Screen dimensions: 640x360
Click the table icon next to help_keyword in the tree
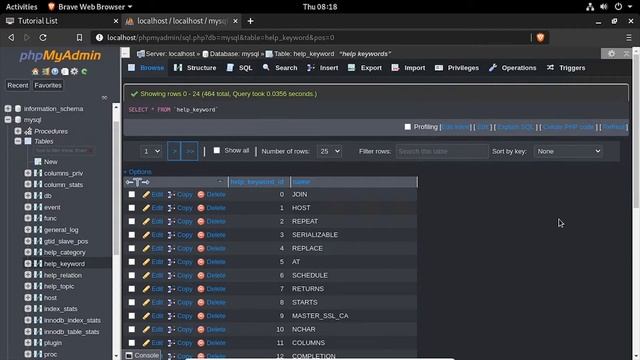pos(38,264)
